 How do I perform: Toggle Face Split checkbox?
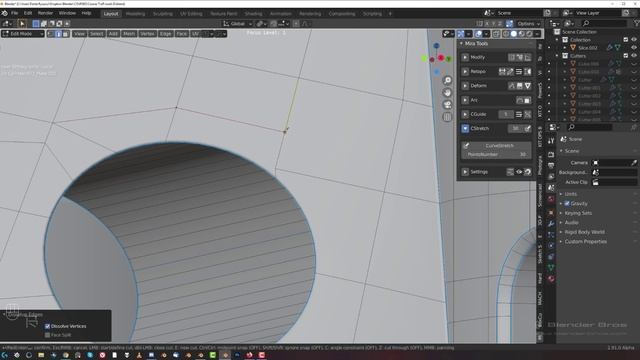[x=47, y=335]
